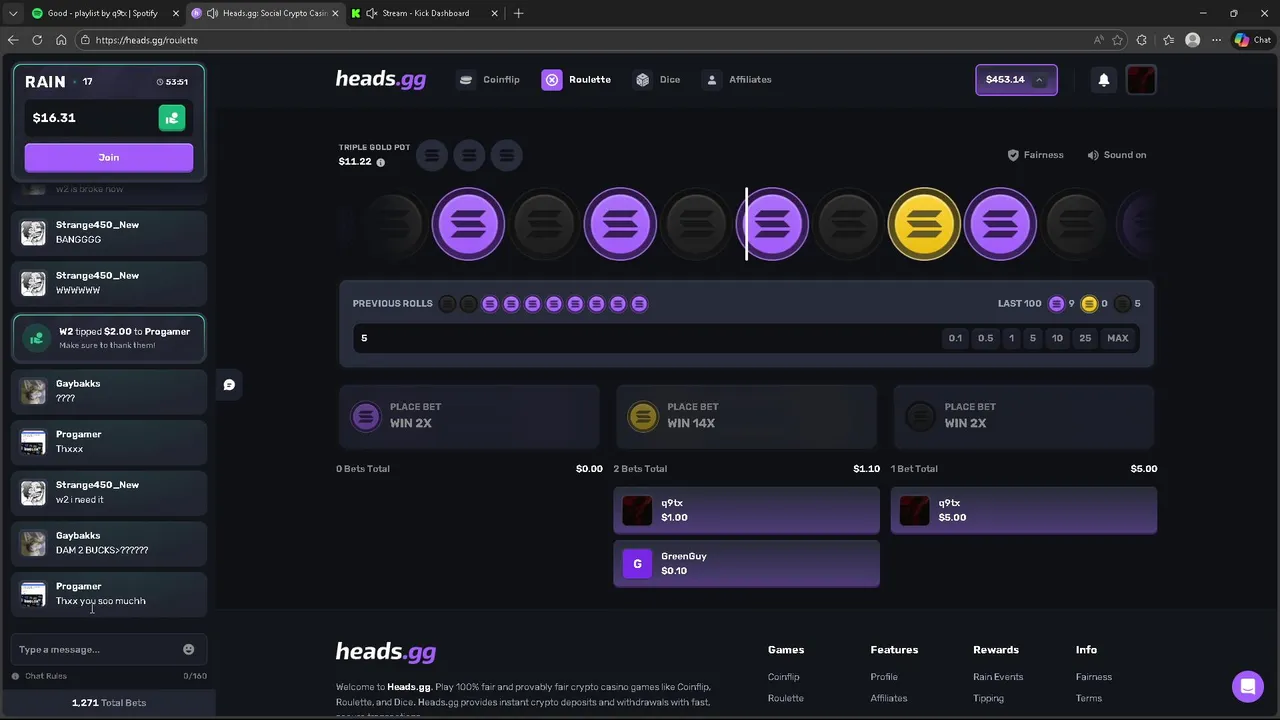Click q9tx $5.00 black bet entry

1023,510
